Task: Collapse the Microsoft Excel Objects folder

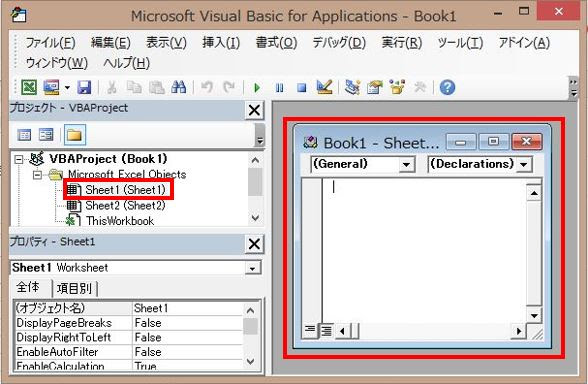Action: coord(37,175)
